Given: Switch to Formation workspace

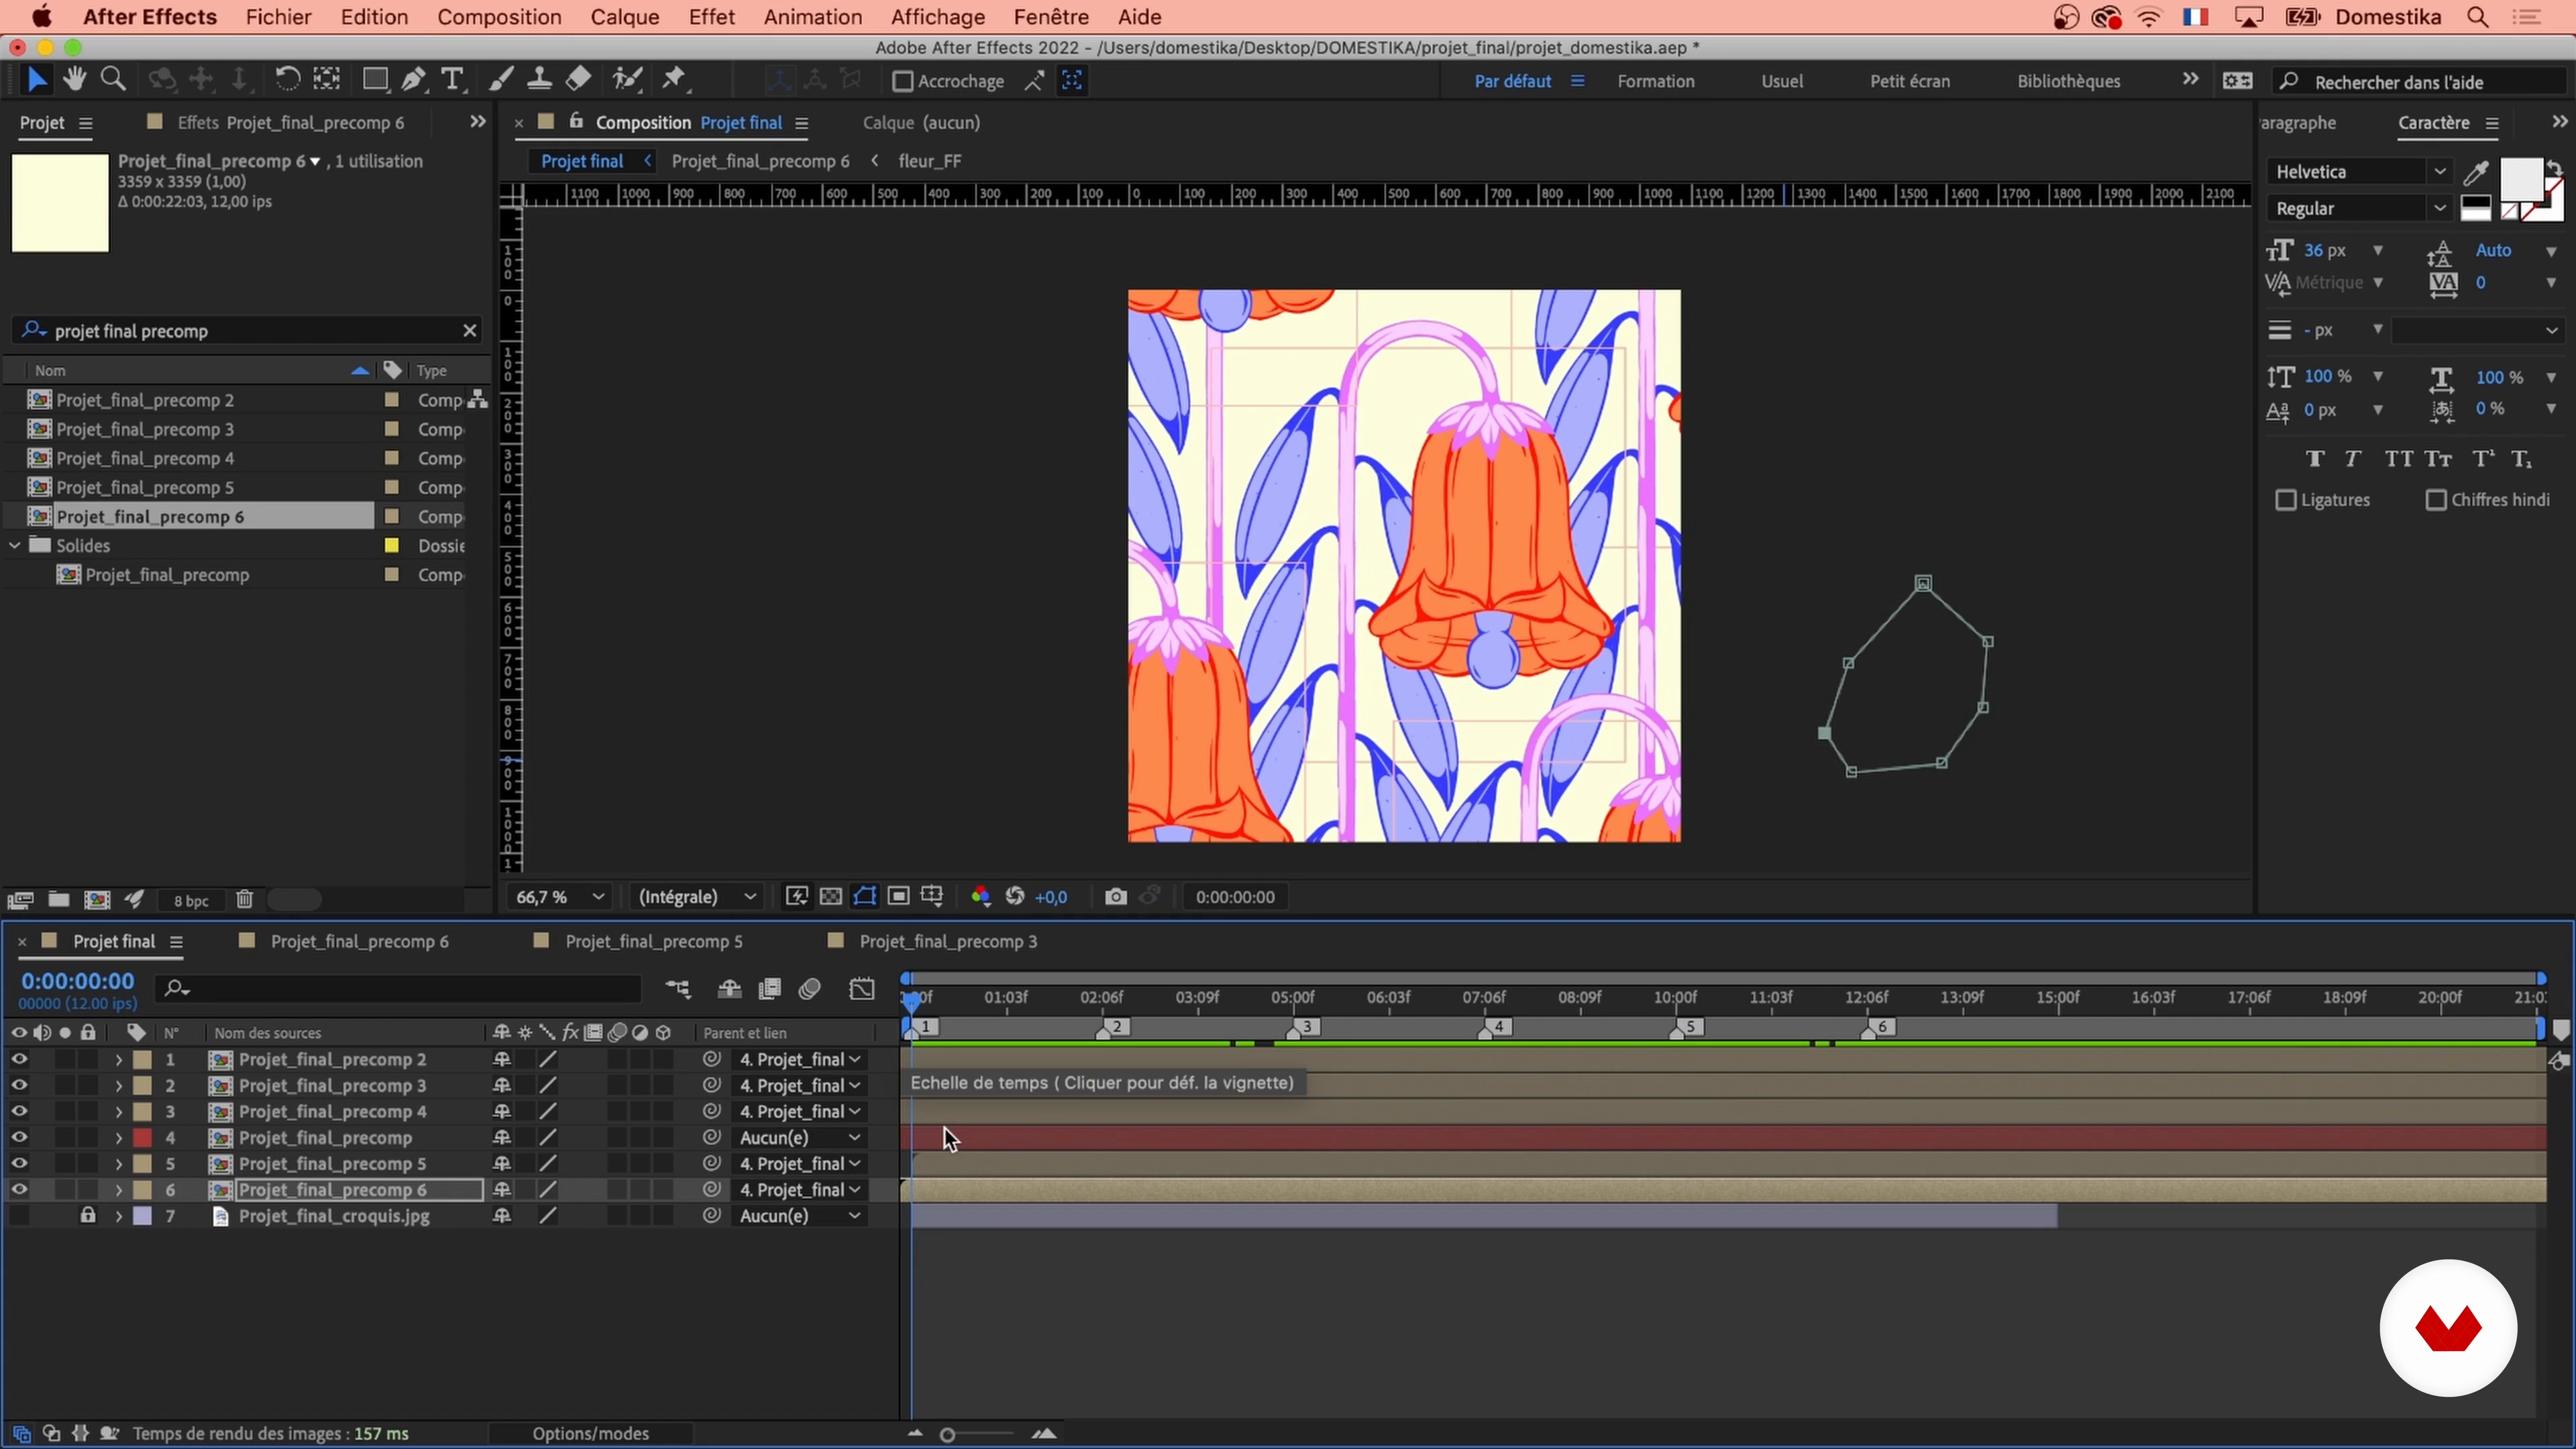Looking at the screenshot, I should click(1656, 82).
